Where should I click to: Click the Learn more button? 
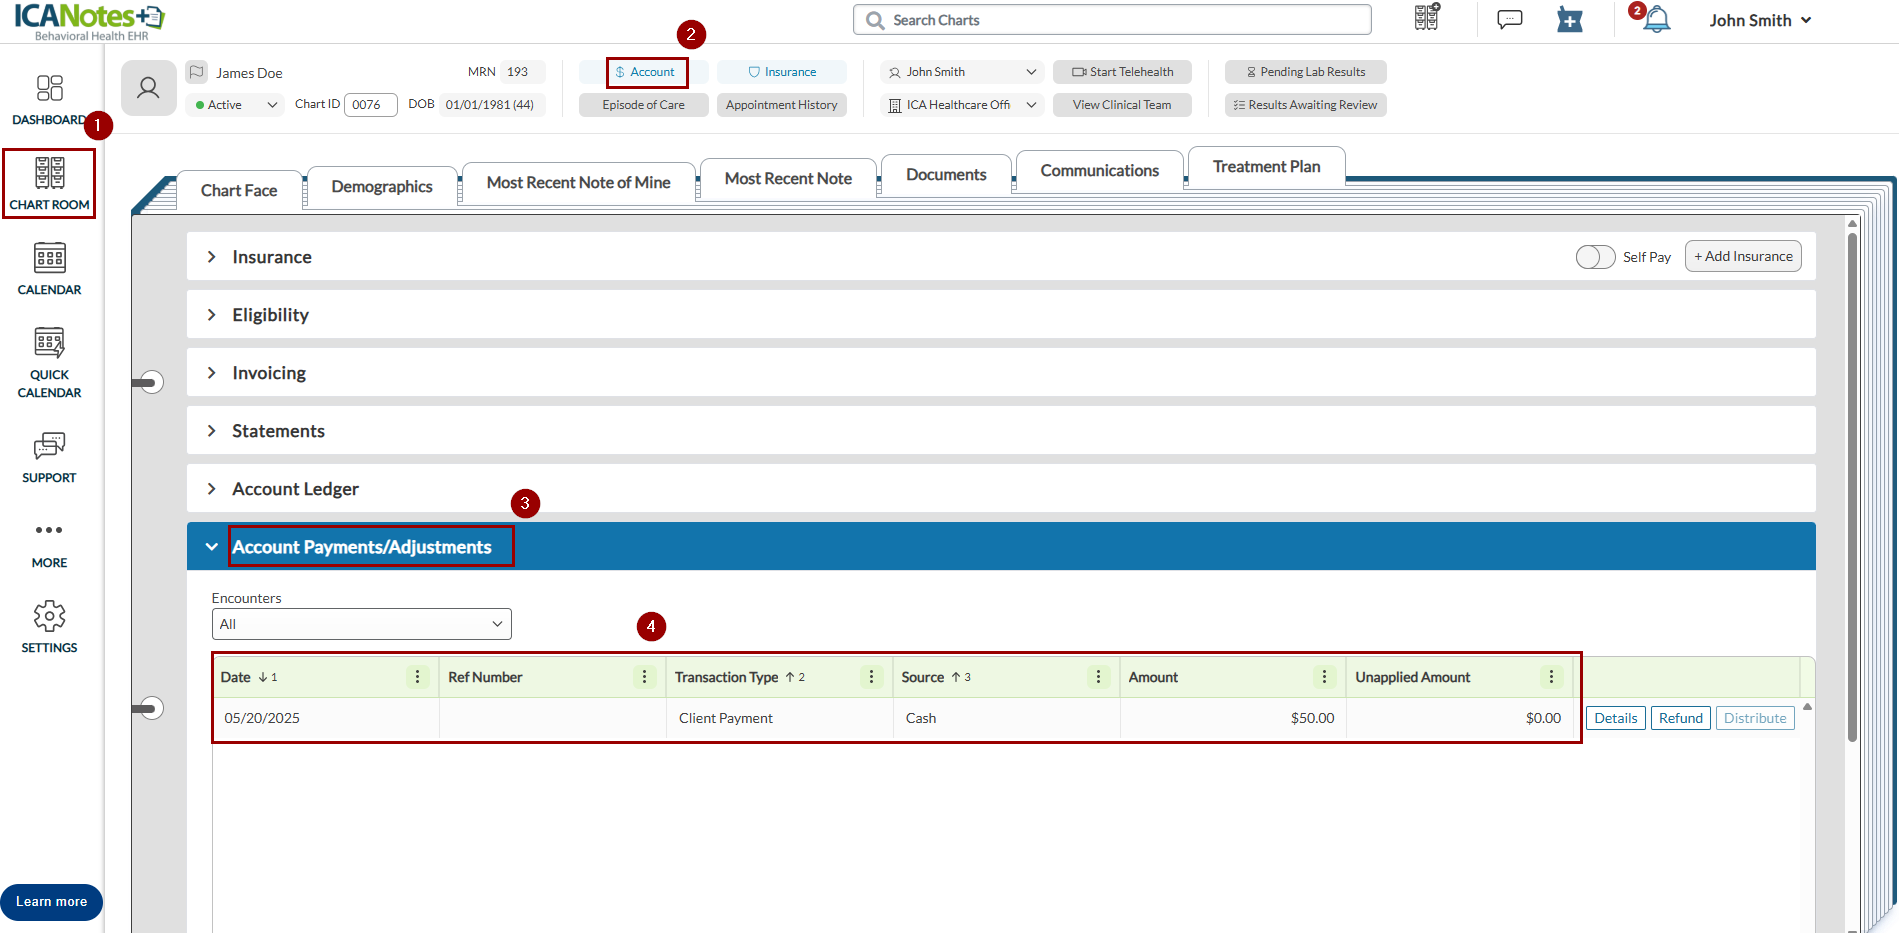pos(52,902)
